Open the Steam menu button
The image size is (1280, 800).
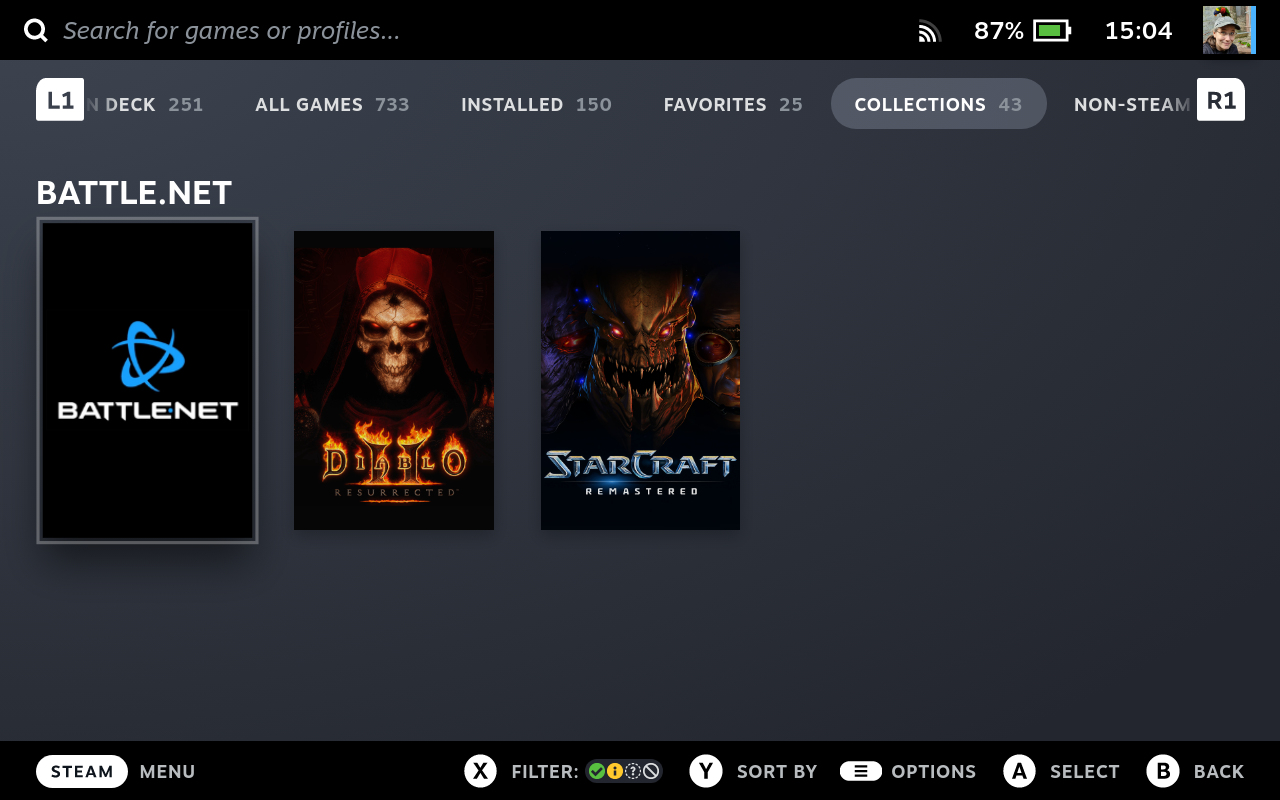click(x=82, y=771)
